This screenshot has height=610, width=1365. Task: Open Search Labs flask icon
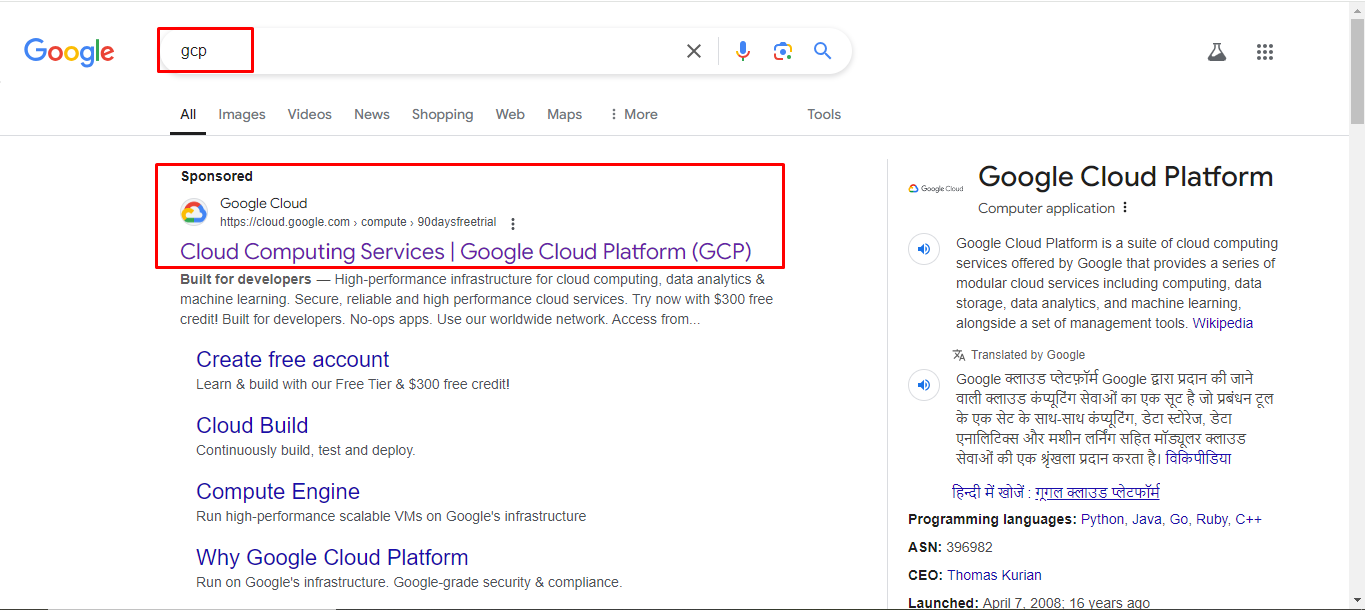[x=1216, y=52]
